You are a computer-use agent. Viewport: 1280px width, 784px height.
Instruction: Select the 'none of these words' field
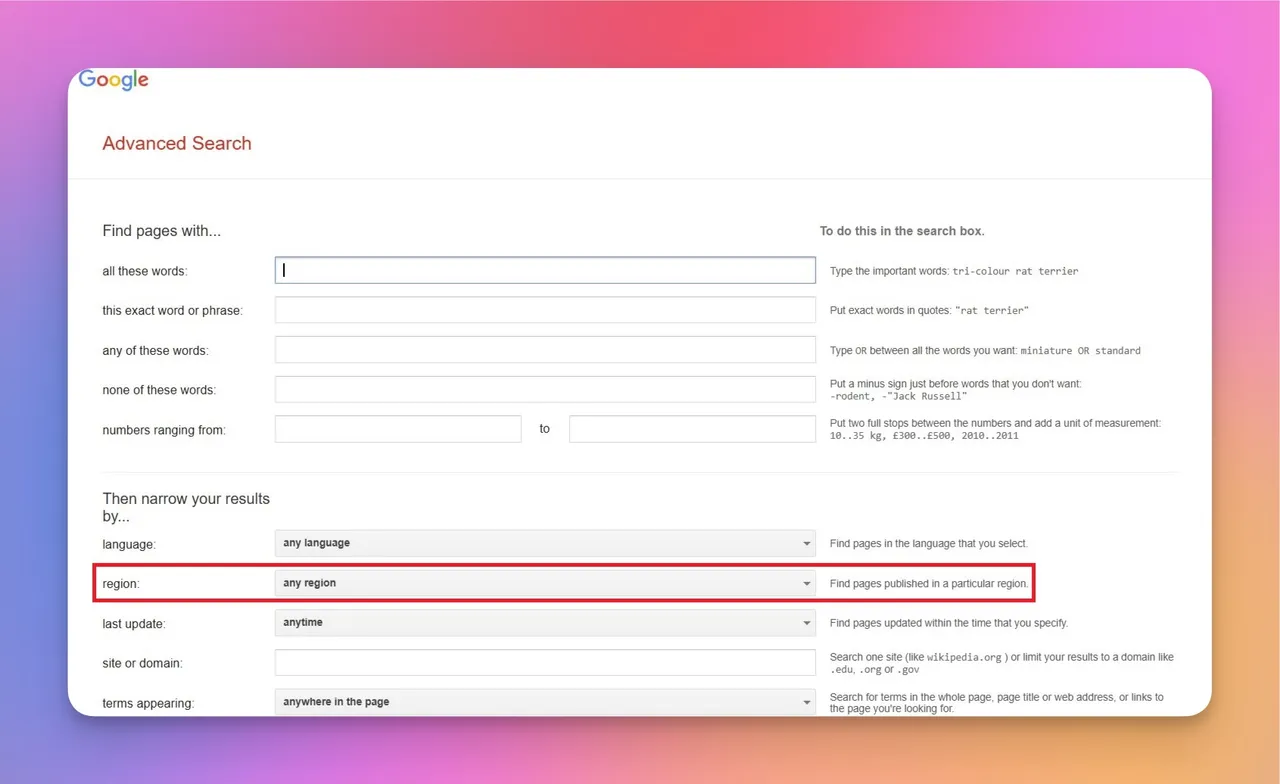(545, 389)
